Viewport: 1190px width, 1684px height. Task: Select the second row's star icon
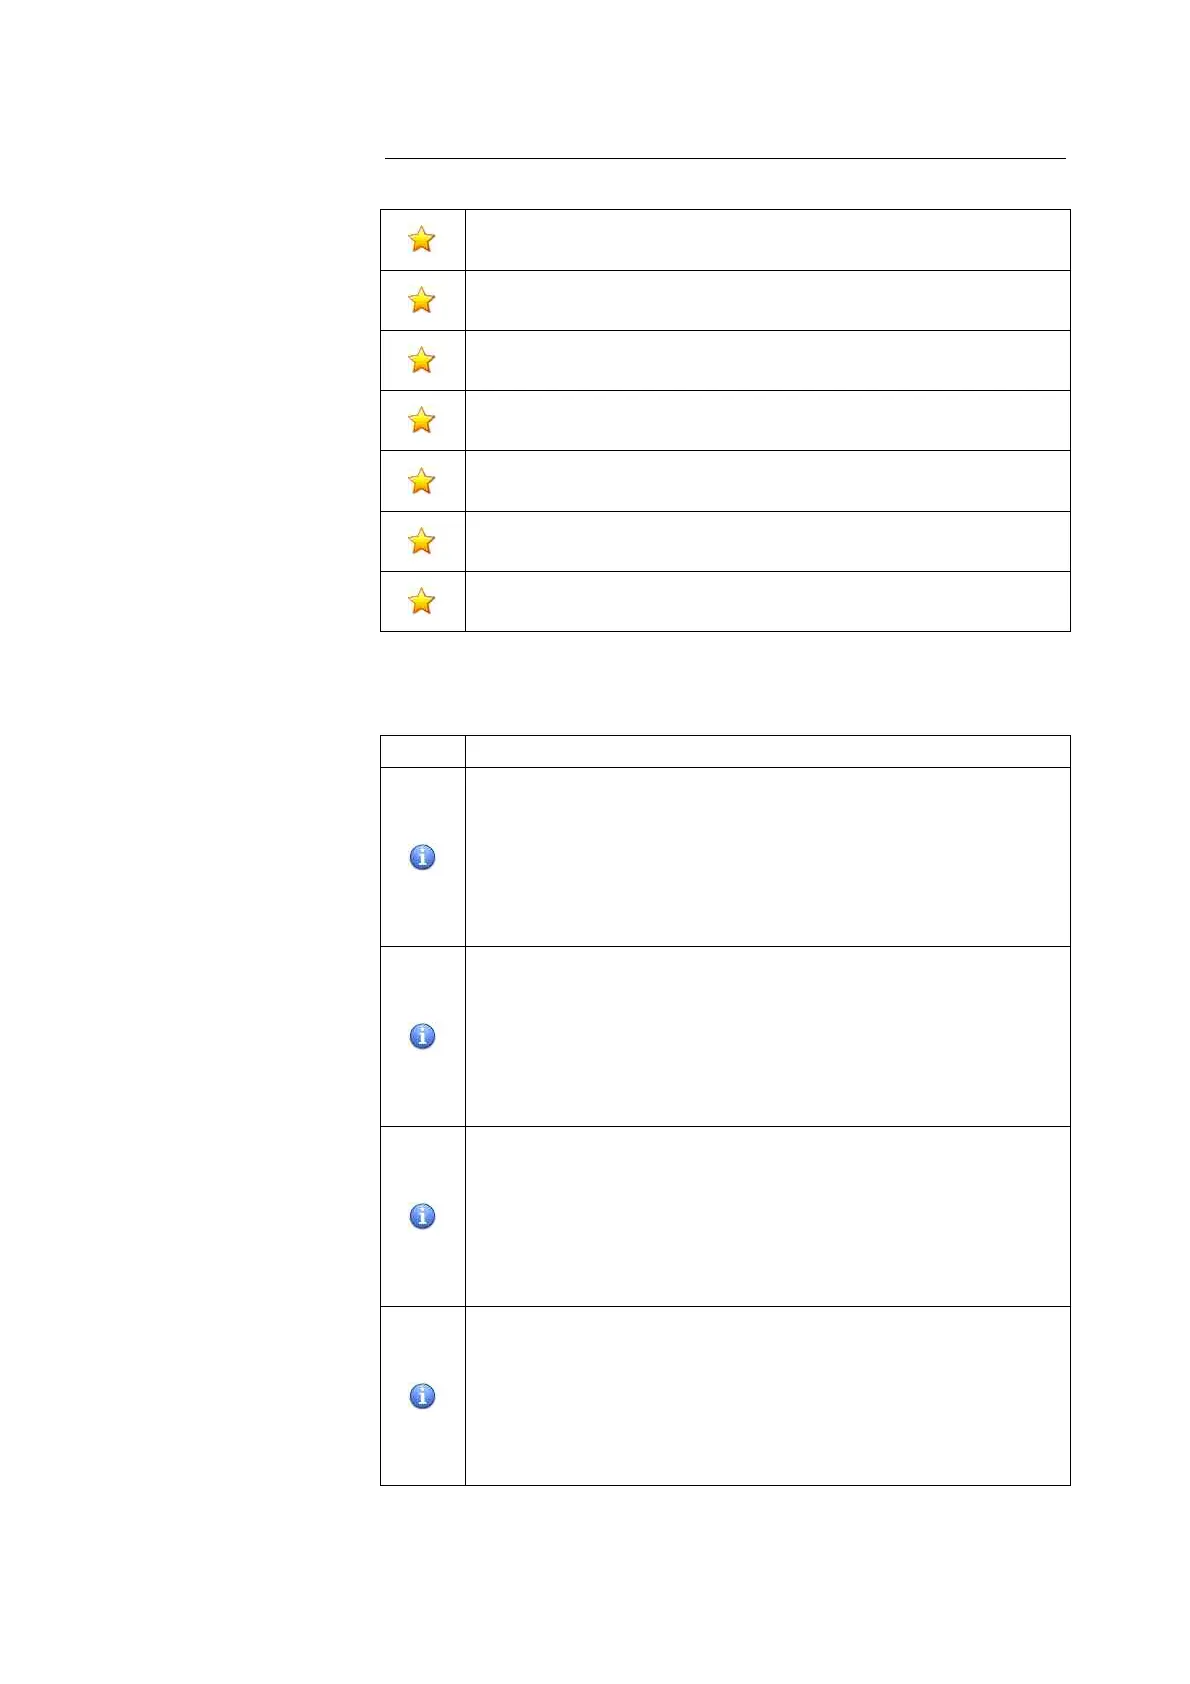pyautogui.click(x=422, y=300)
